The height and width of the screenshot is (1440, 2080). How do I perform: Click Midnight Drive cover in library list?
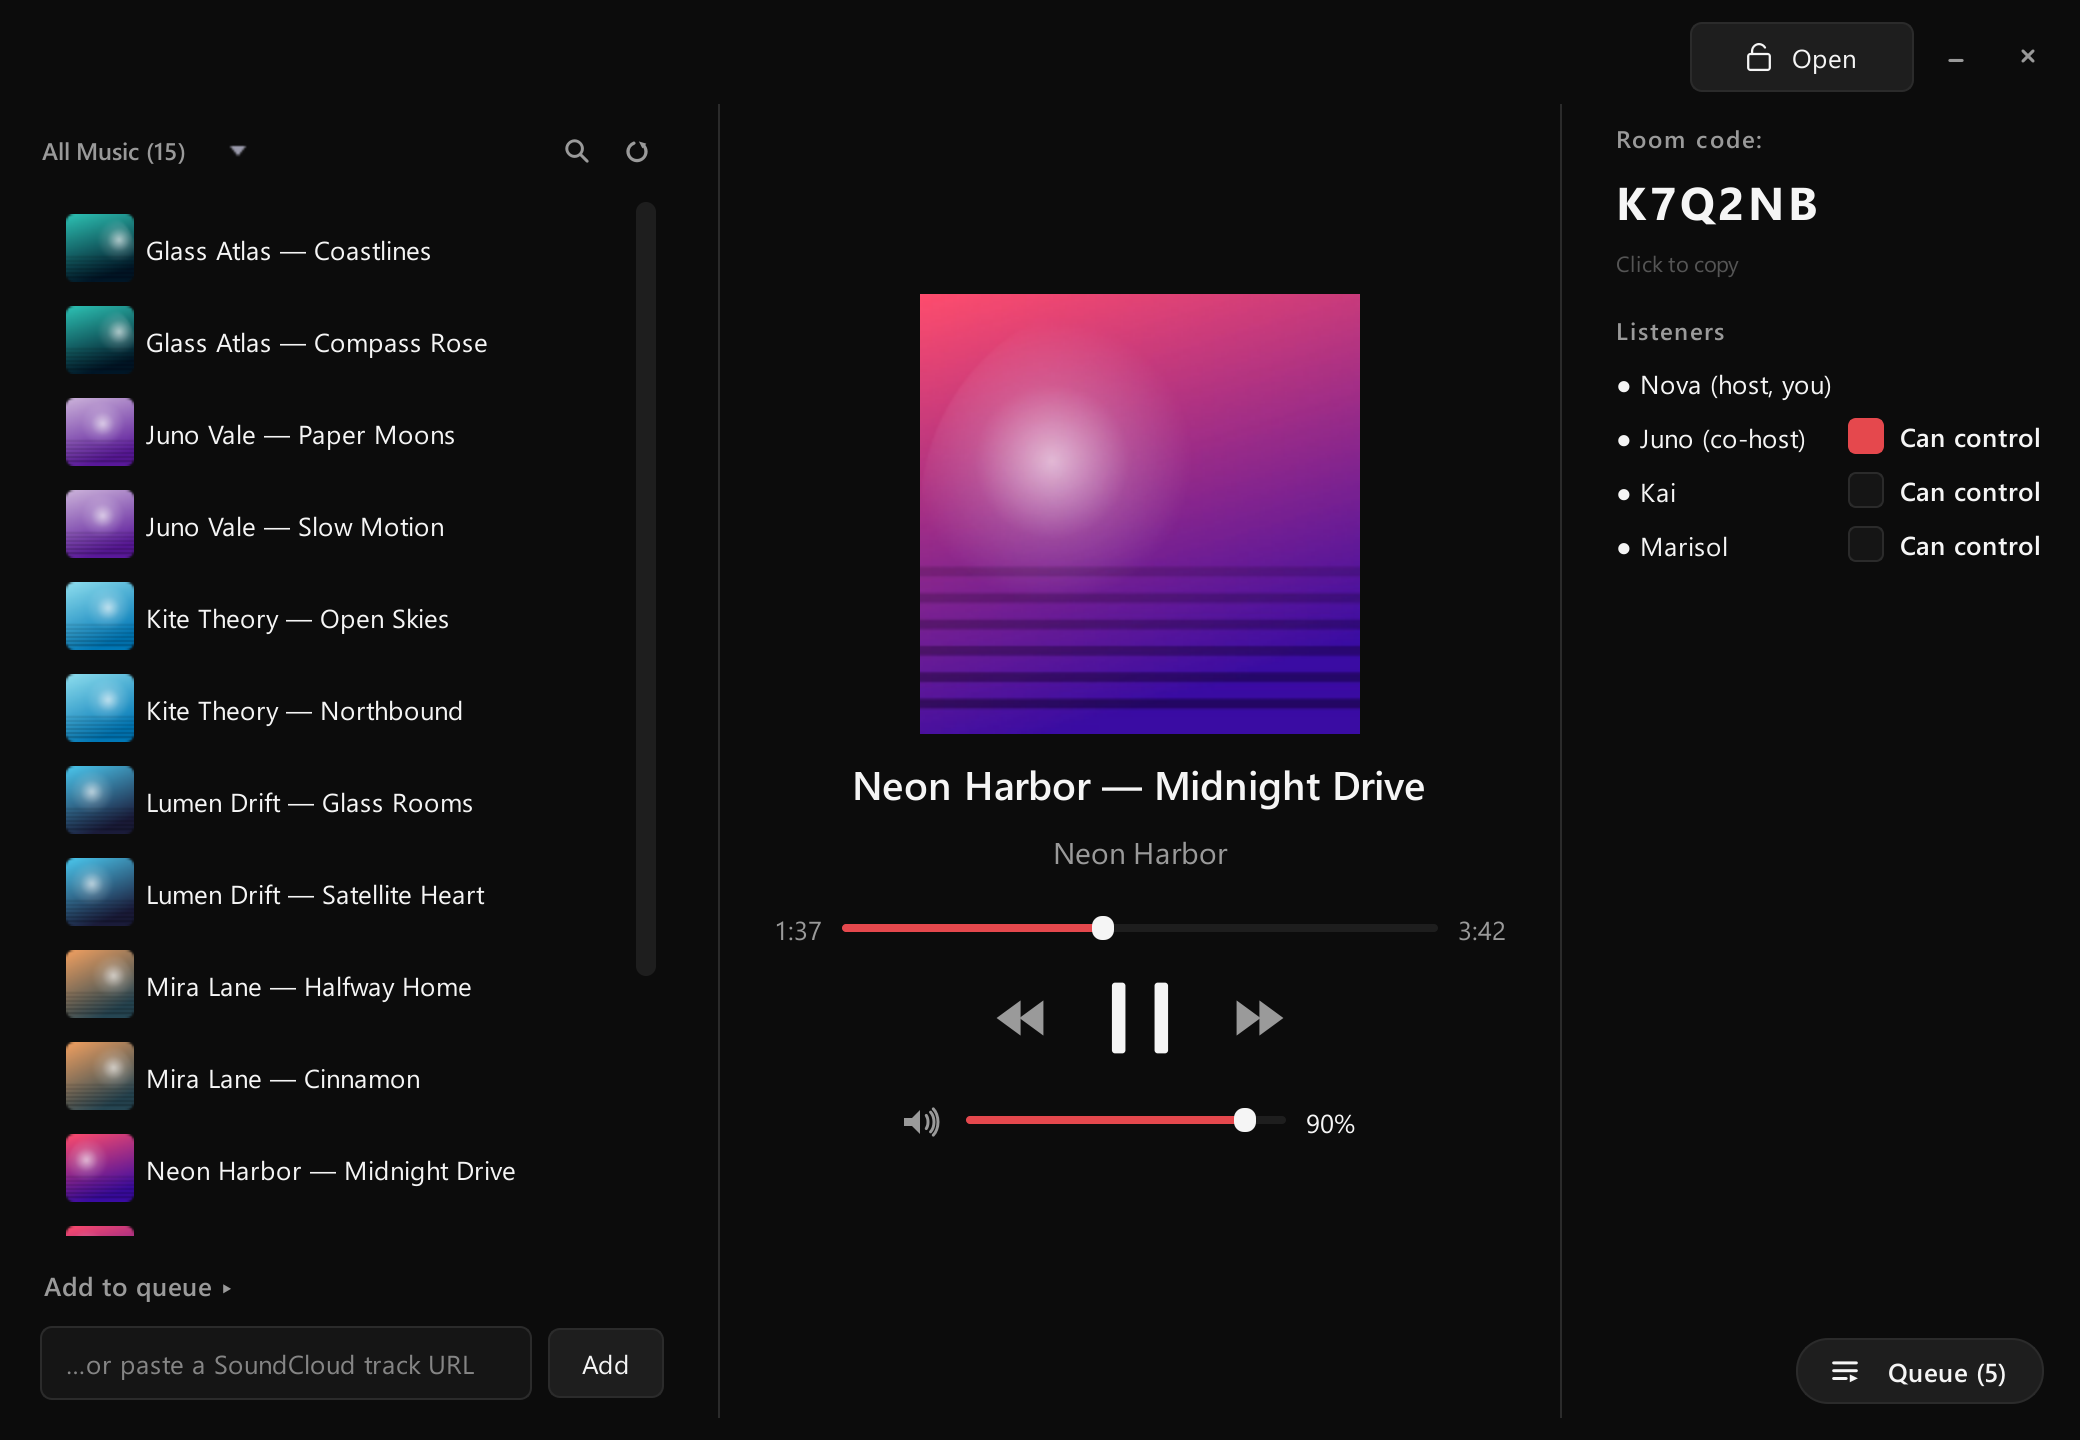[x=100, y=1168]
